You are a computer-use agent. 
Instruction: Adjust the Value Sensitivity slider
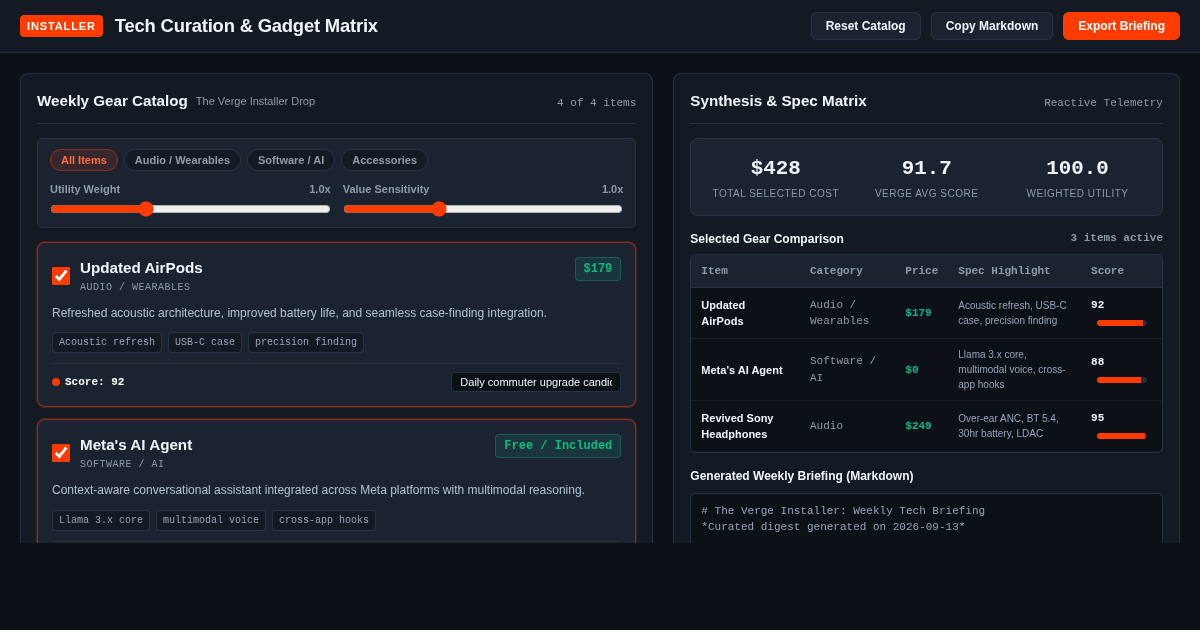[x=483, y=209]
